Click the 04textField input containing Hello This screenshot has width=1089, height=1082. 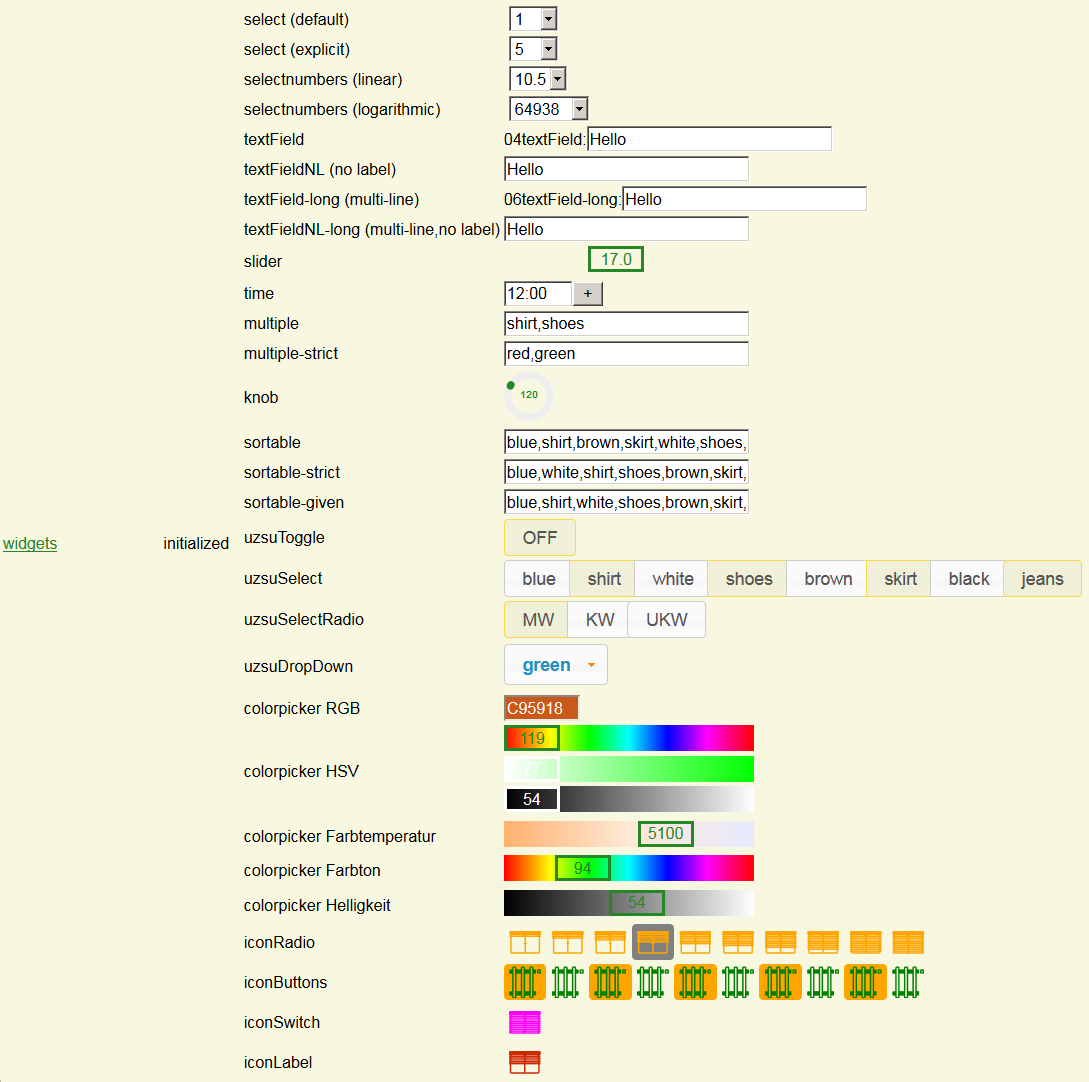[709, 139]
